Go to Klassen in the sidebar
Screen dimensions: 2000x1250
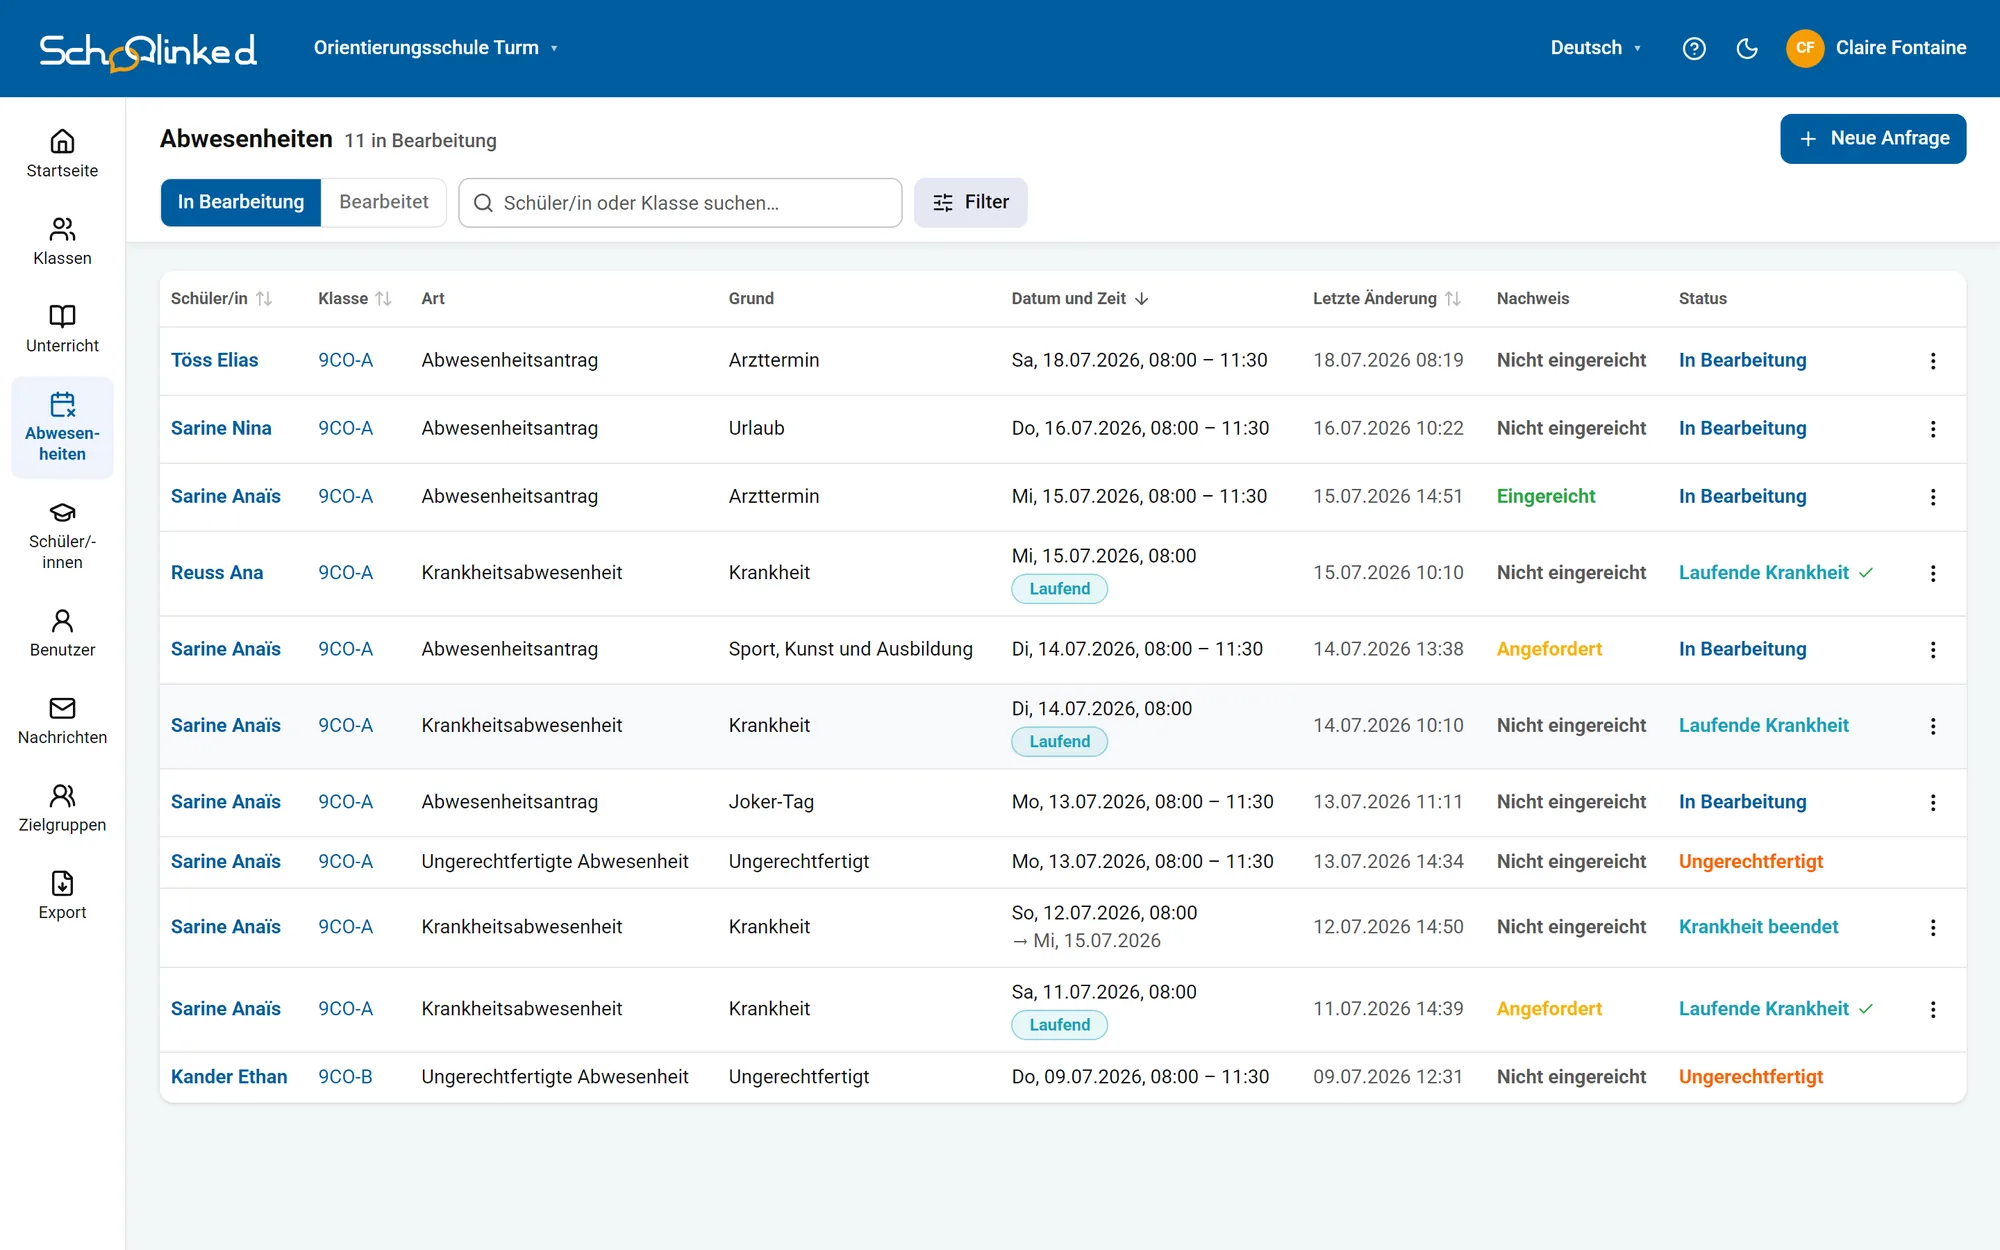click(62, 241)
